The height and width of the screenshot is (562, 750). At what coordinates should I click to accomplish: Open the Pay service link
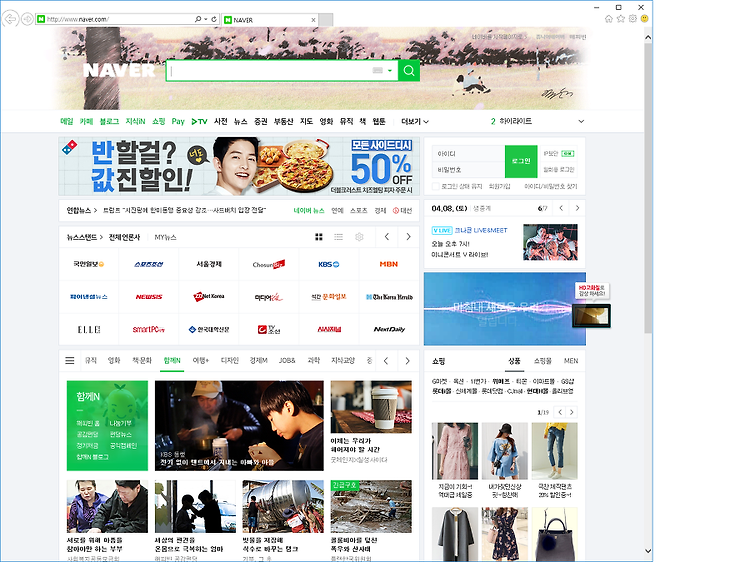click(178, 121)
